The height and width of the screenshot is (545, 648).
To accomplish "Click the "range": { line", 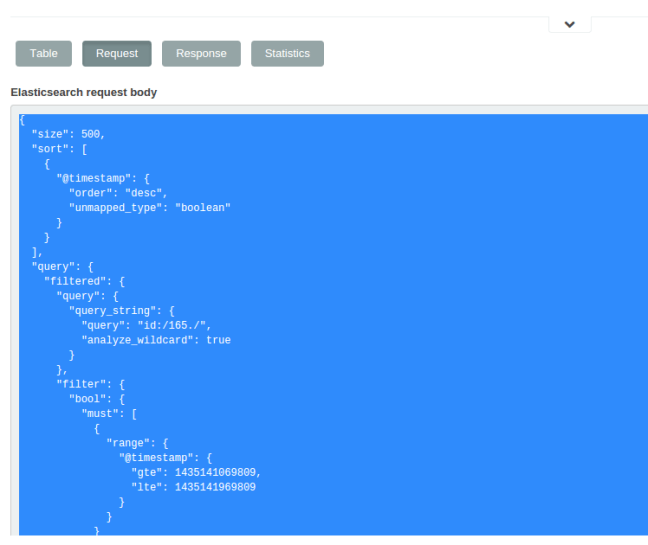I will (139, 443).
